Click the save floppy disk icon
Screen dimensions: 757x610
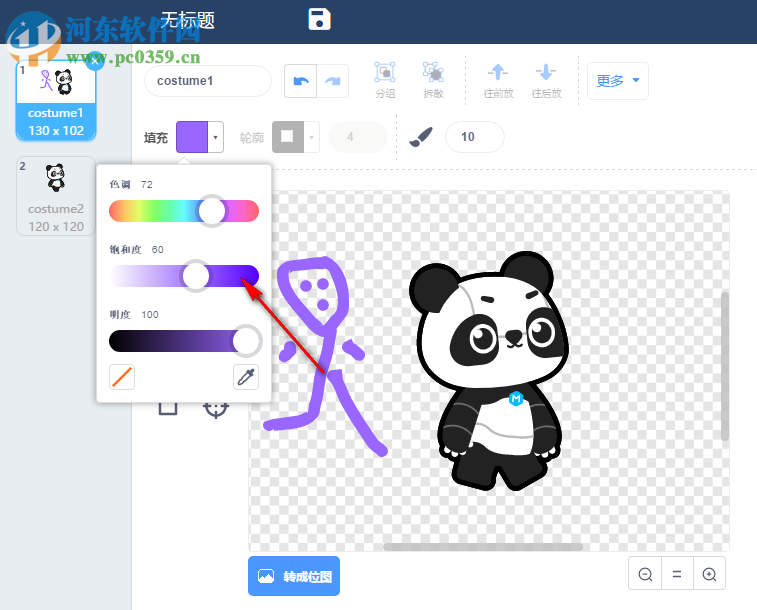[x=319, y=19]
